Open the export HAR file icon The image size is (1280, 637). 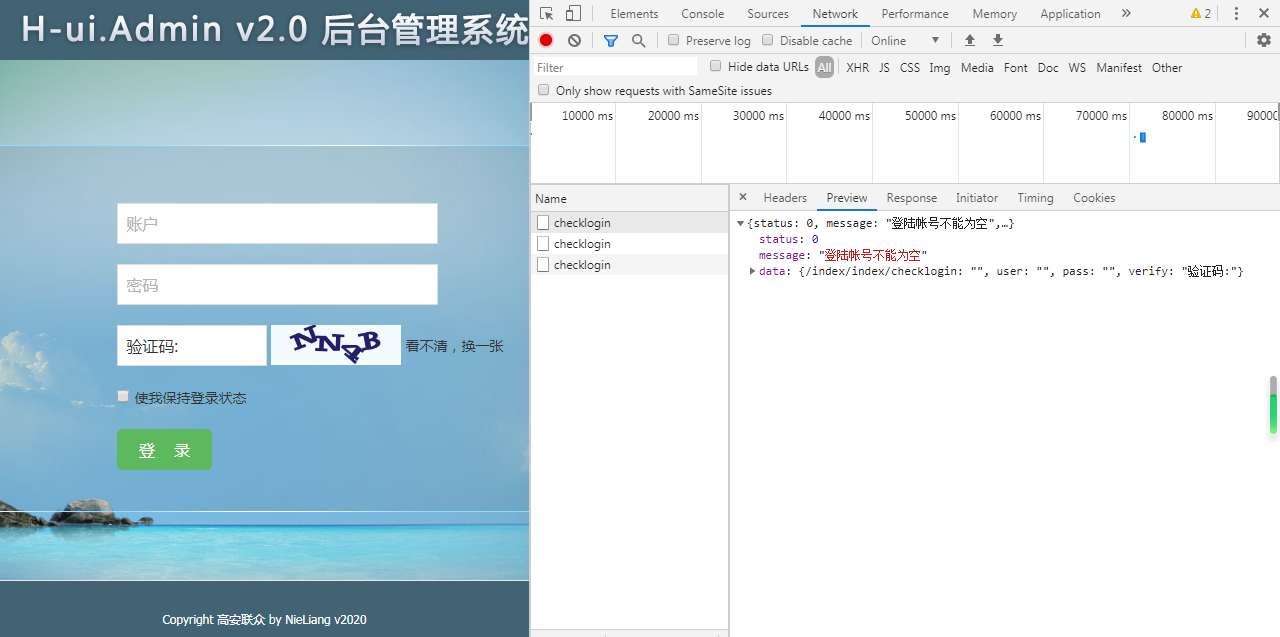tap(997, 40)
